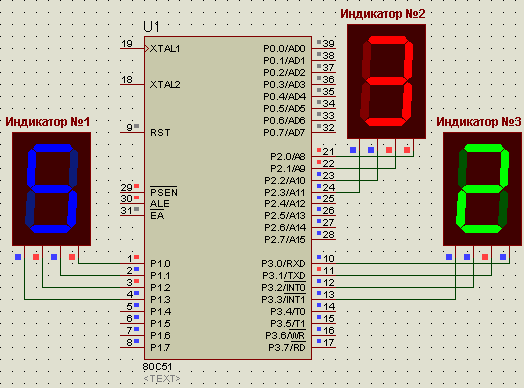This screenshot has width=524, height=388.
Task: Click the P2.6/A14 pin name
Action: (x=285, y=228)
